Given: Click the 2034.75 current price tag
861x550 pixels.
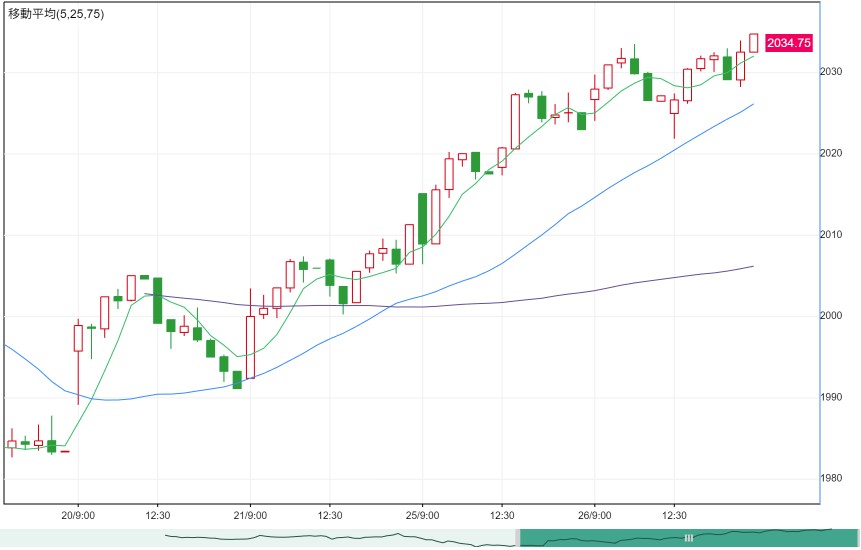Looking at the screenshot, I should (x=789, y=43).
